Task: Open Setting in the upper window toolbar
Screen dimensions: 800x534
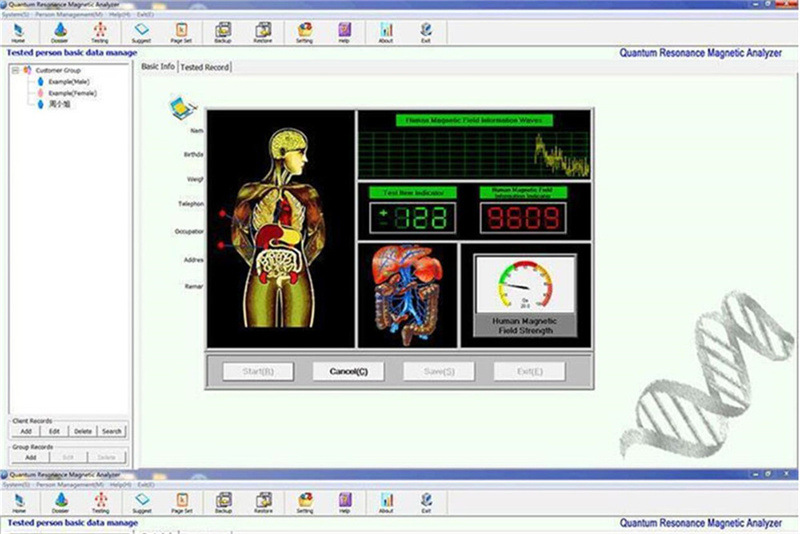Action: (305, 33)
